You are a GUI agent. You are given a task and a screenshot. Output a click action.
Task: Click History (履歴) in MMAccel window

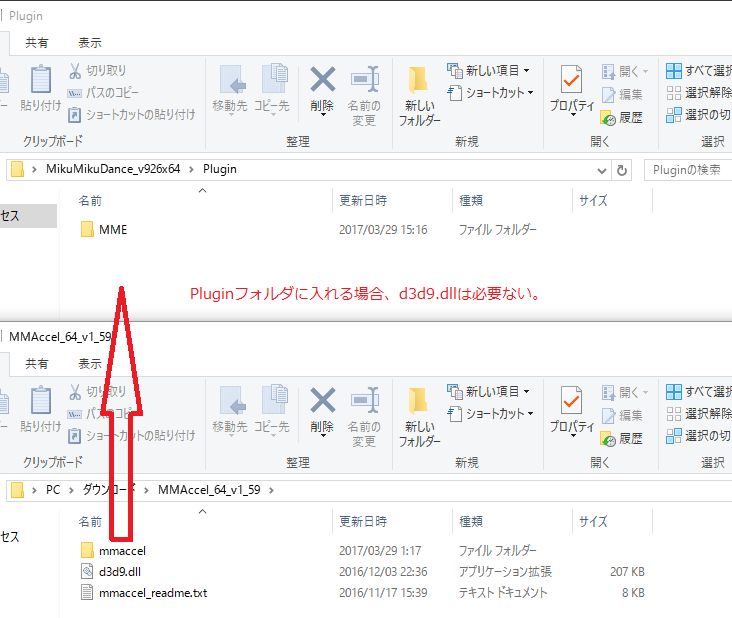622,438
